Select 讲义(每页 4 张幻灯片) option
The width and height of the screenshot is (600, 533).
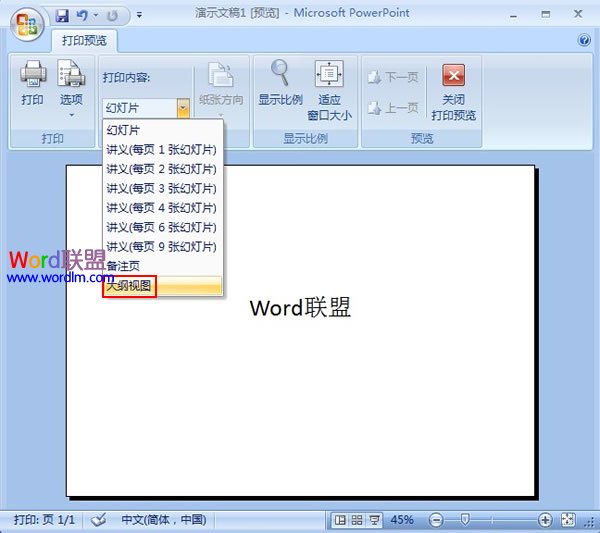coord(163,208)
